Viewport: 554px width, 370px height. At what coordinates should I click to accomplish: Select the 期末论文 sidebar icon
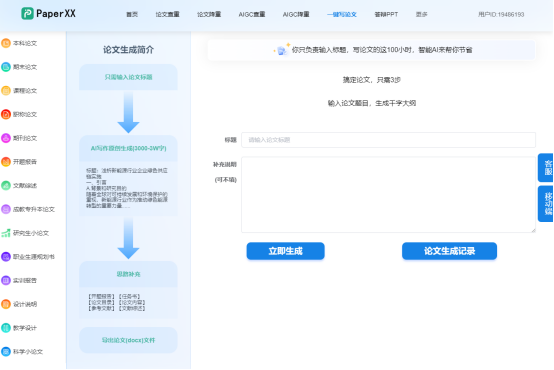6,67
